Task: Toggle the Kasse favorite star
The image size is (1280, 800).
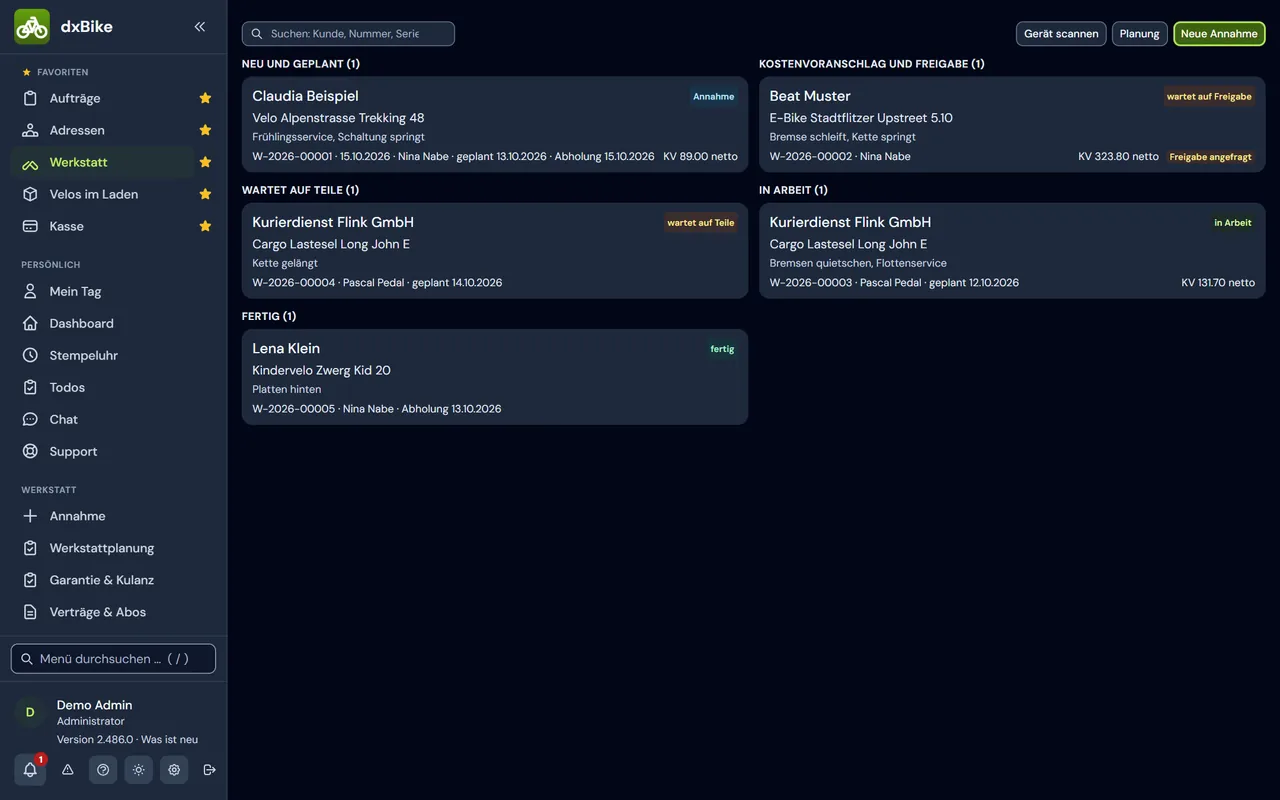Action: pyautogui.click(x=205, y=226)
